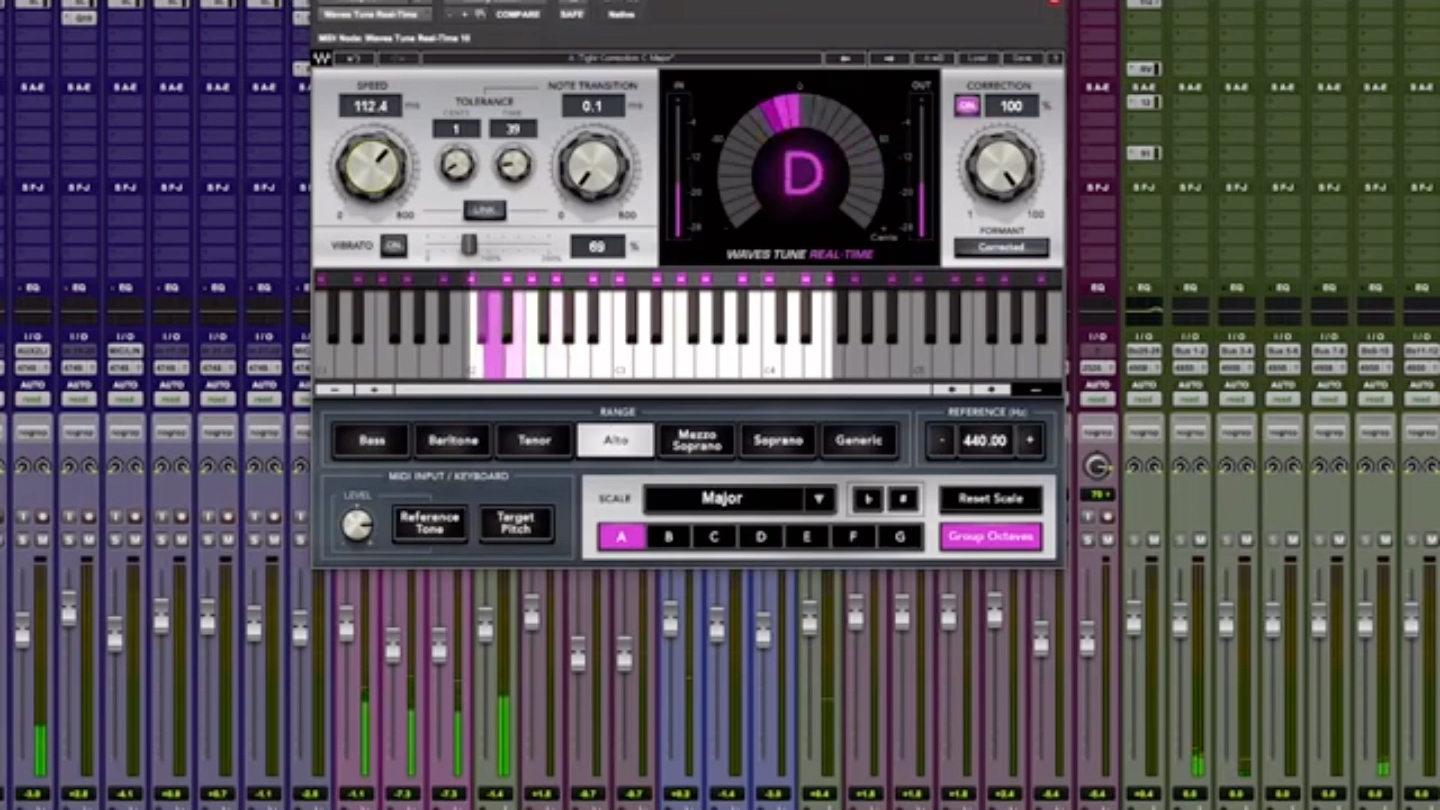Image resolution: width=1440 pixels, height=810 pixels.
Task: Click the Reference Tone button
Action: point(429,523)
